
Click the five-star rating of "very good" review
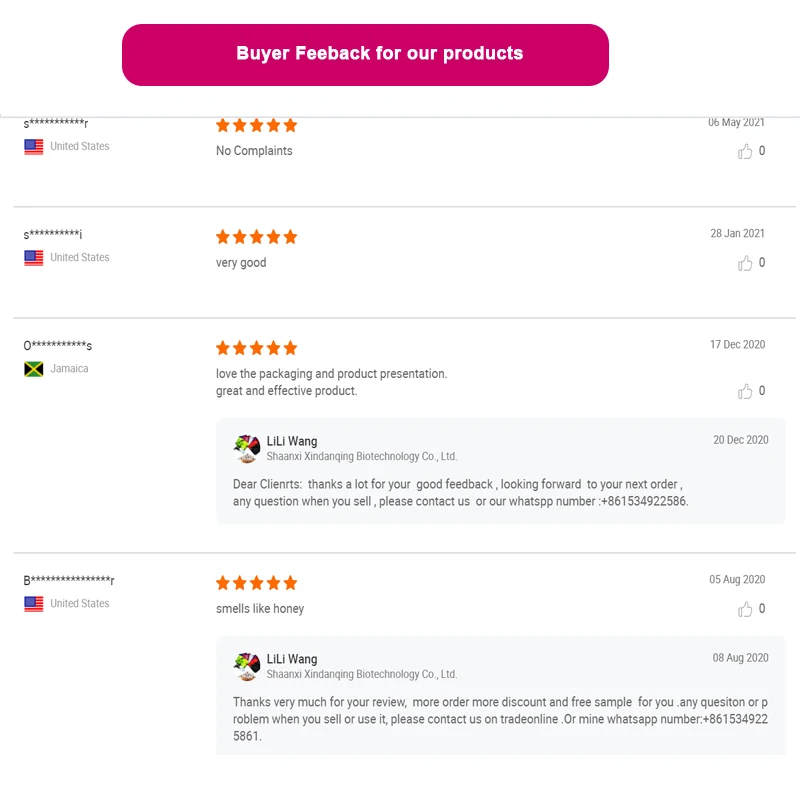pyautogui.click(x=257, y=237)
